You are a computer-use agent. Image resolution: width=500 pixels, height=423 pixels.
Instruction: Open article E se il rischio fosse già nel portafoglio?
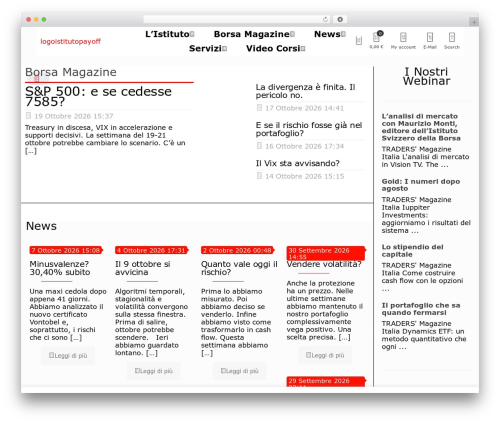pyautogui.click(x=309, y=129)
